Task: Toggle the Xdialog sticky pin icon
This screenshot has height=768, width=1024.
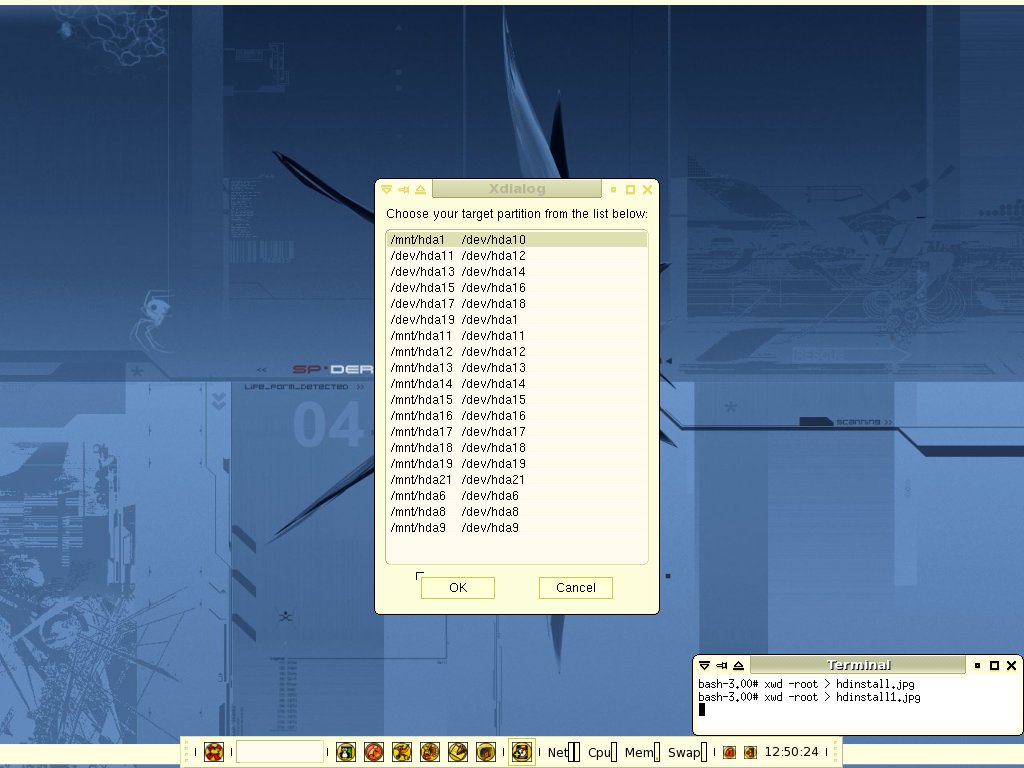Action: click(x=404, y=189)
